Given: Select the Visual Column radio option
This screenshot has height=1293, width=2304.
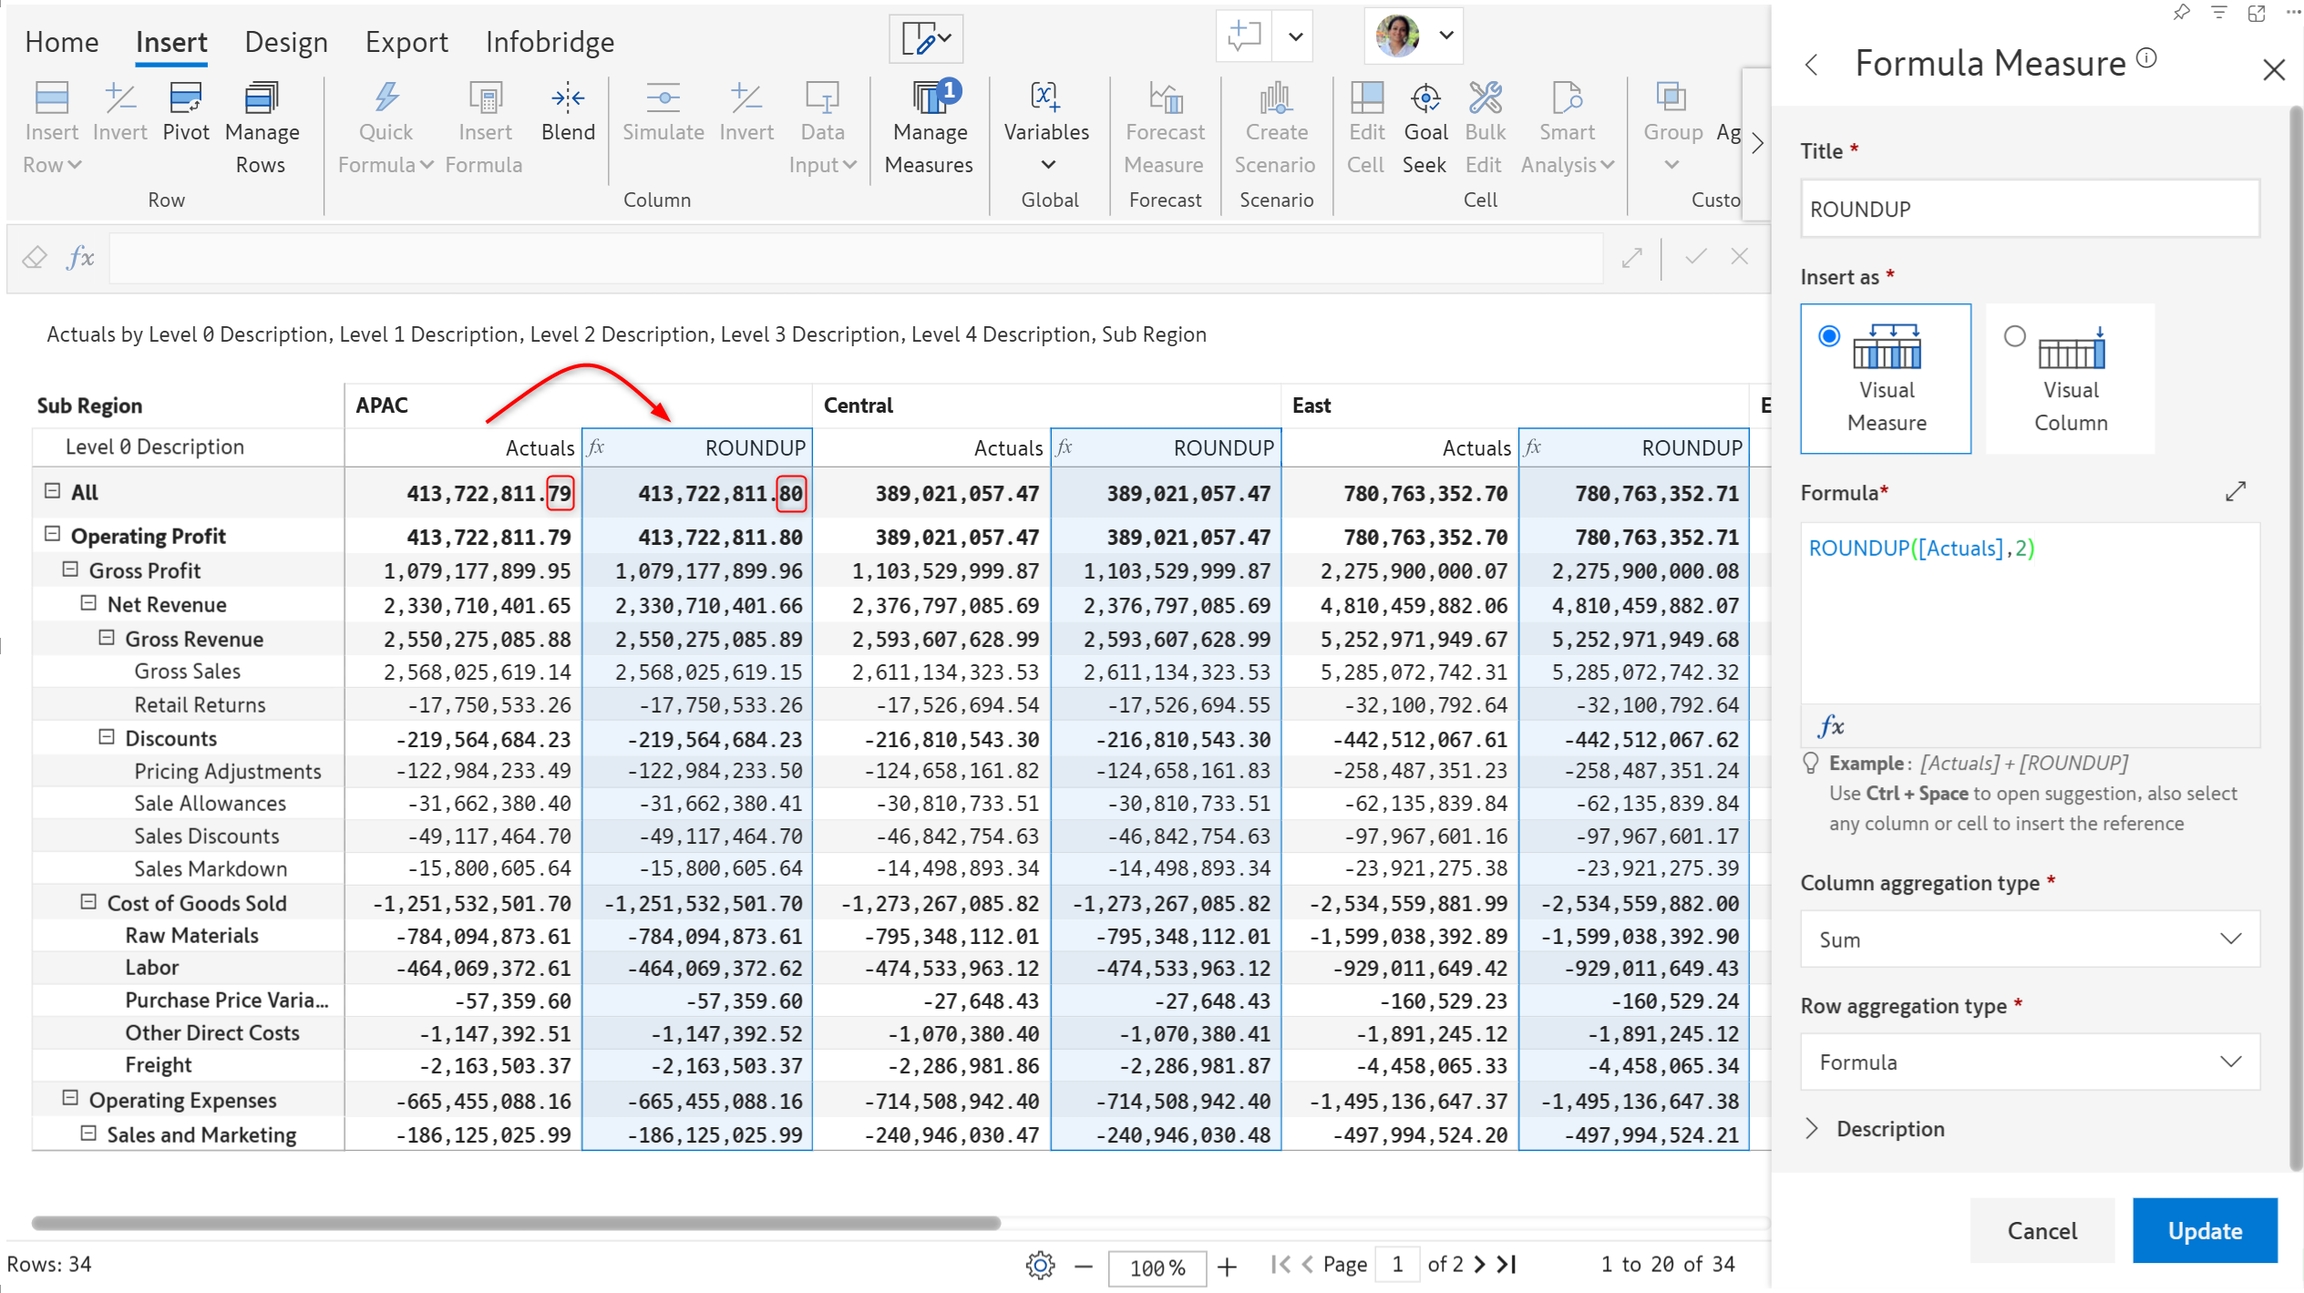Looking at the screenshot, I should 2015,336.
